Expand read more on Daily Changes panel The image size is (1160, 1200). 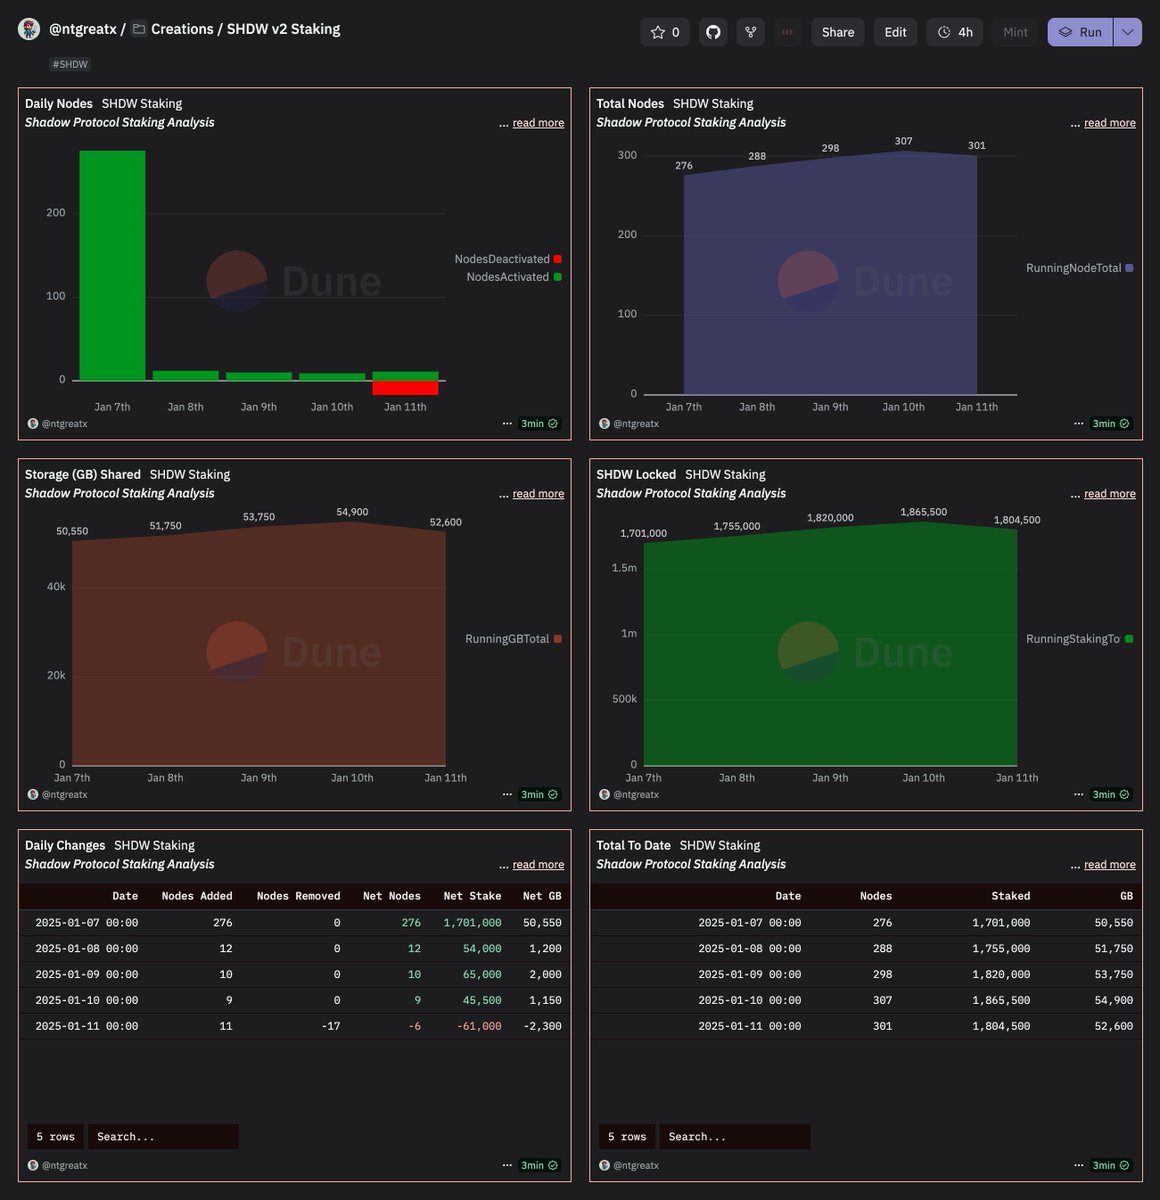pyautogui.click(x=538, y=865)
